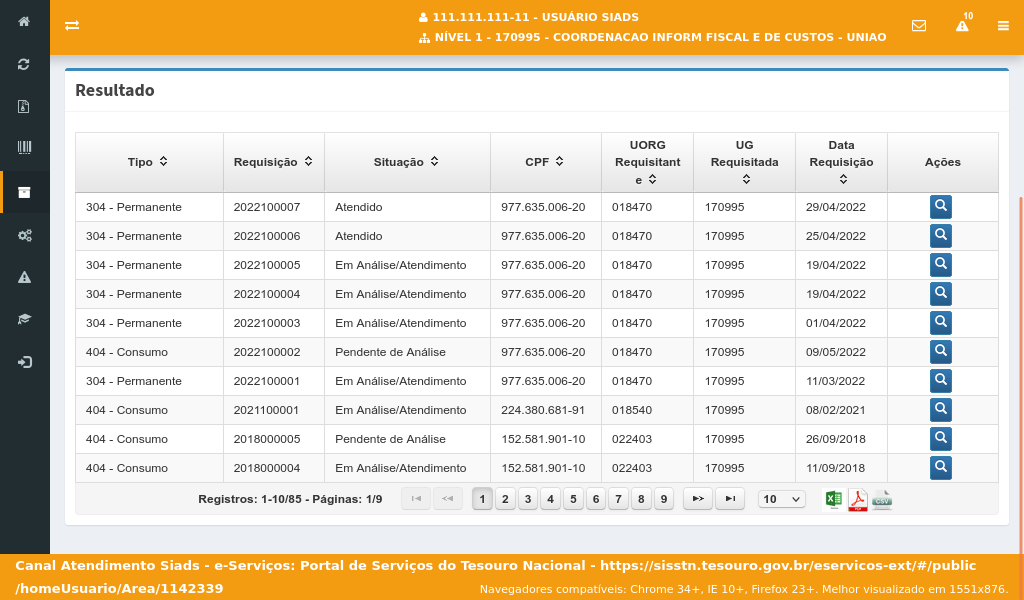View details of requisition 2018000005
Viewport: 1024px width, 600px height.
pyautogui.click(x=940, y=439)
